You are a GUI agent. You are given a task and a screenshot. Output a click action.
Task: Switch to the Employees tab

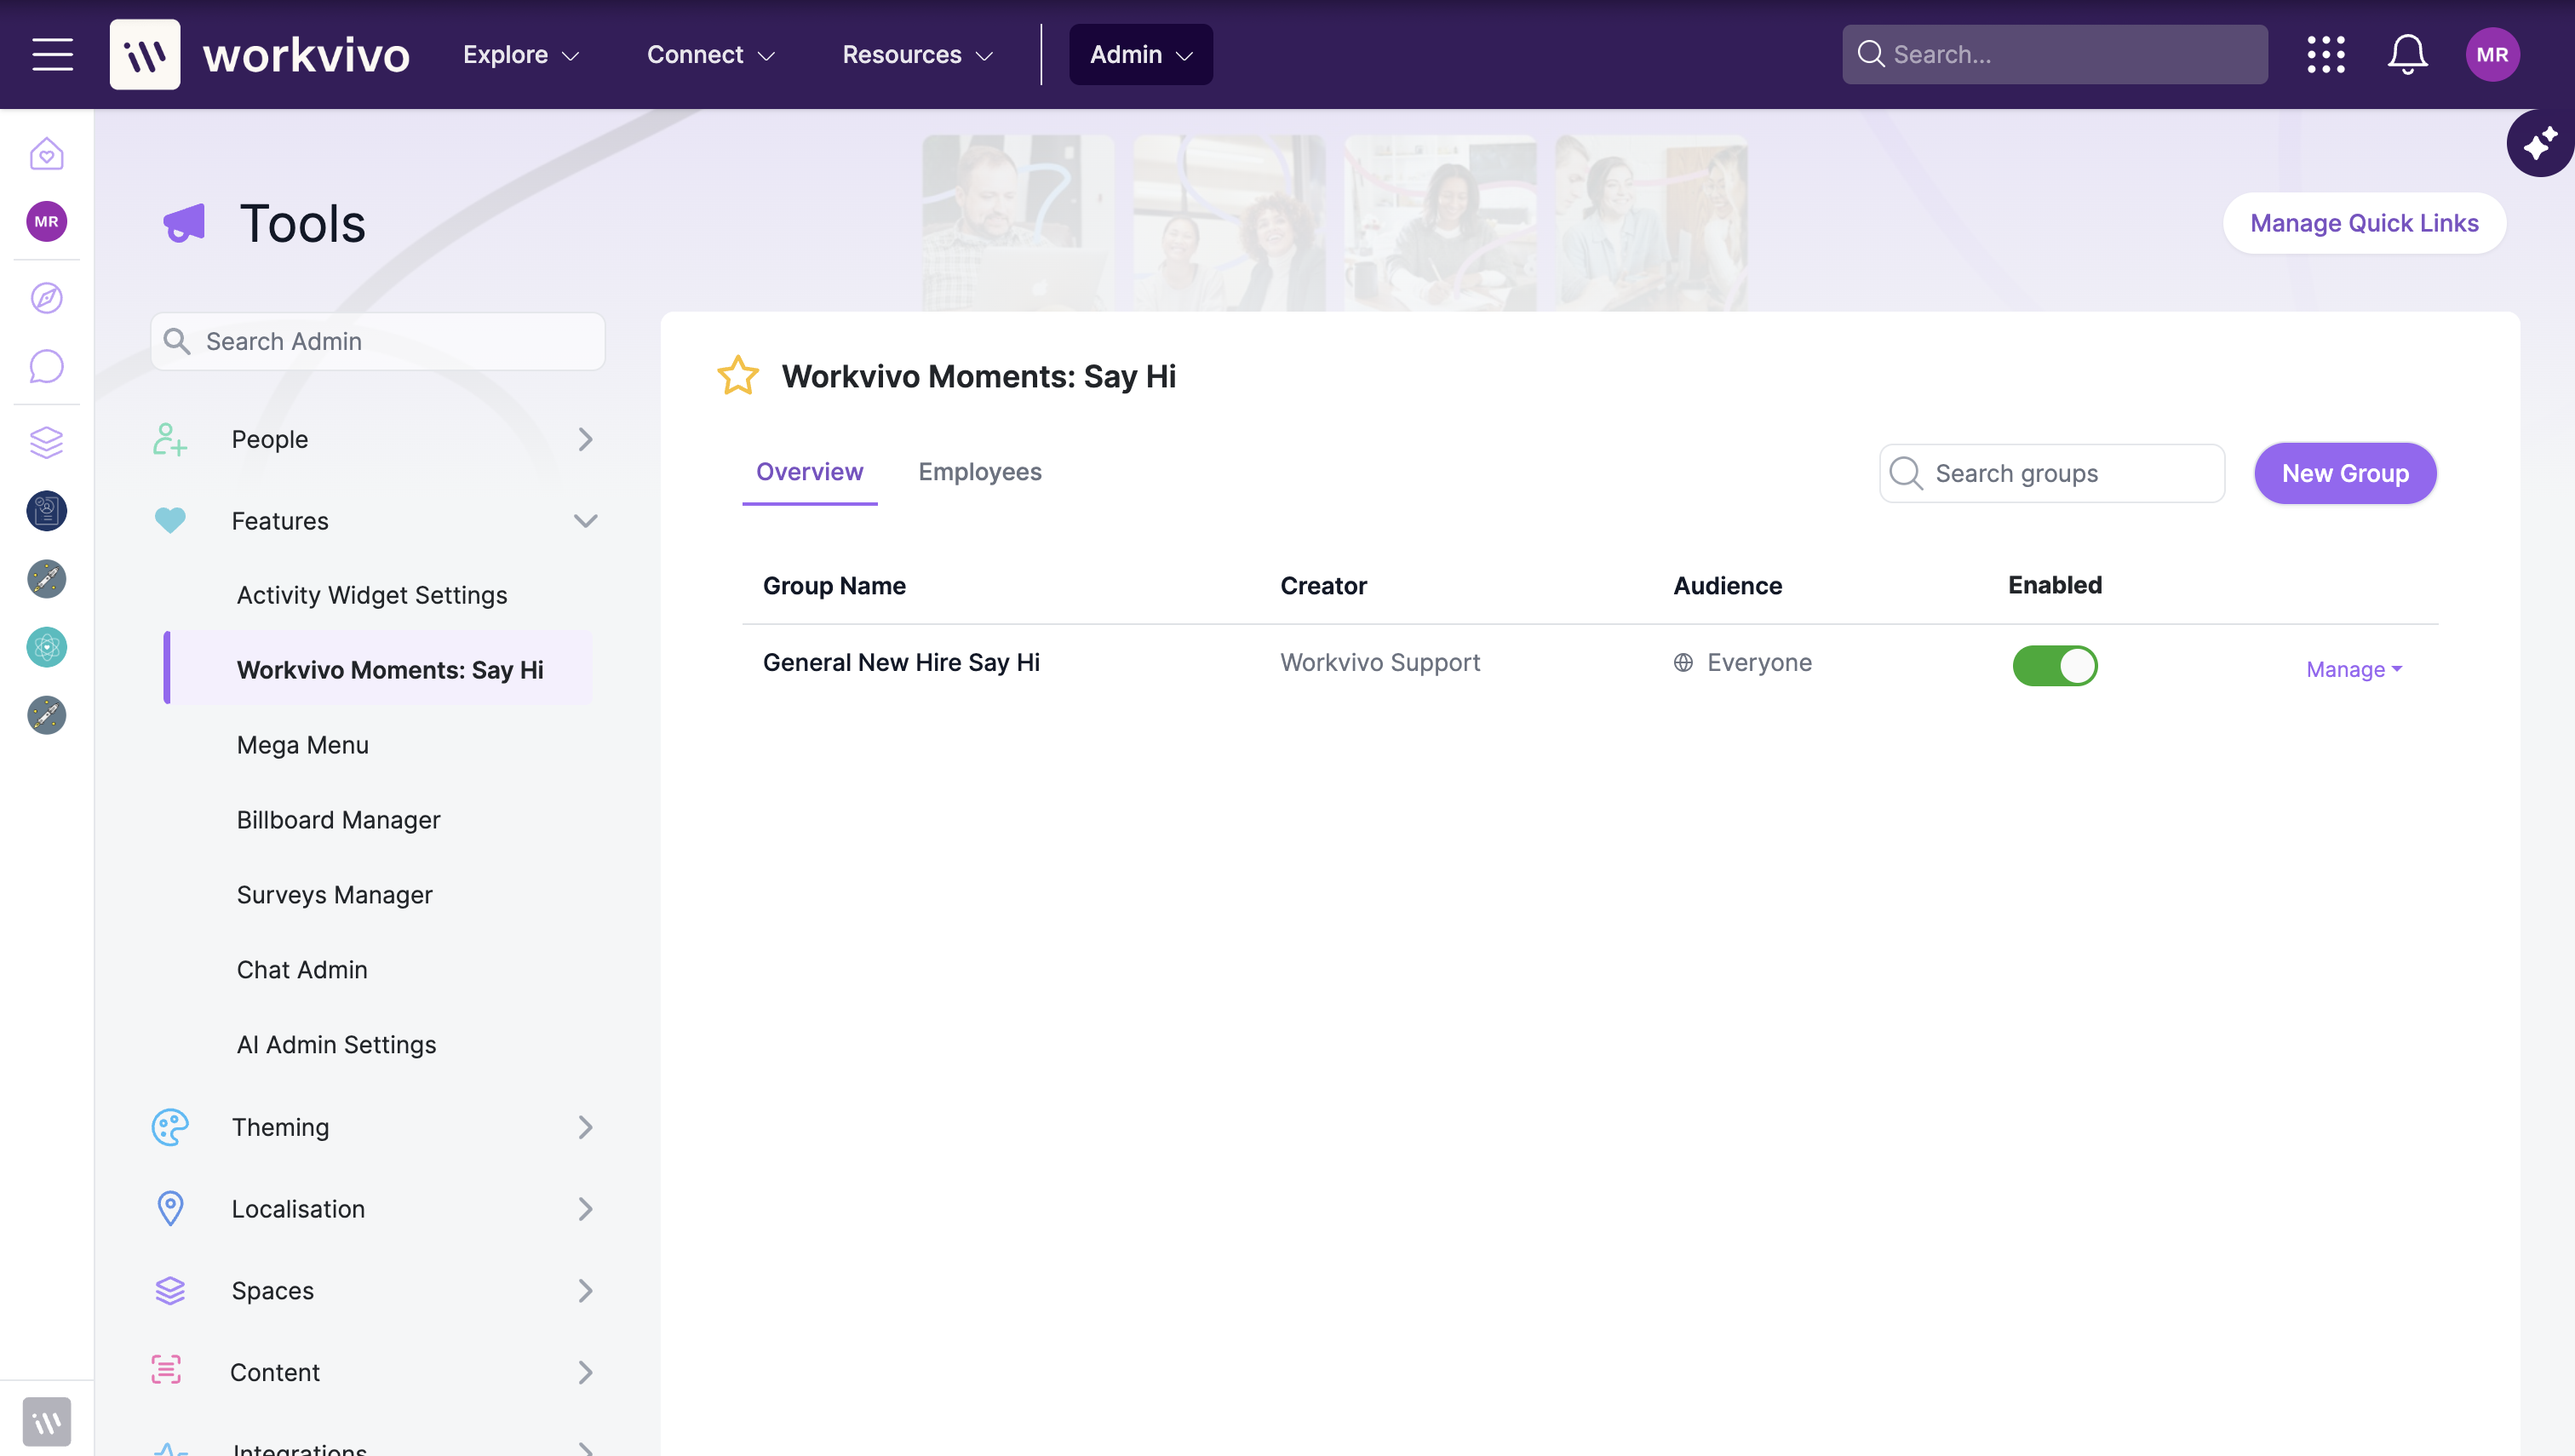[980, 472]
